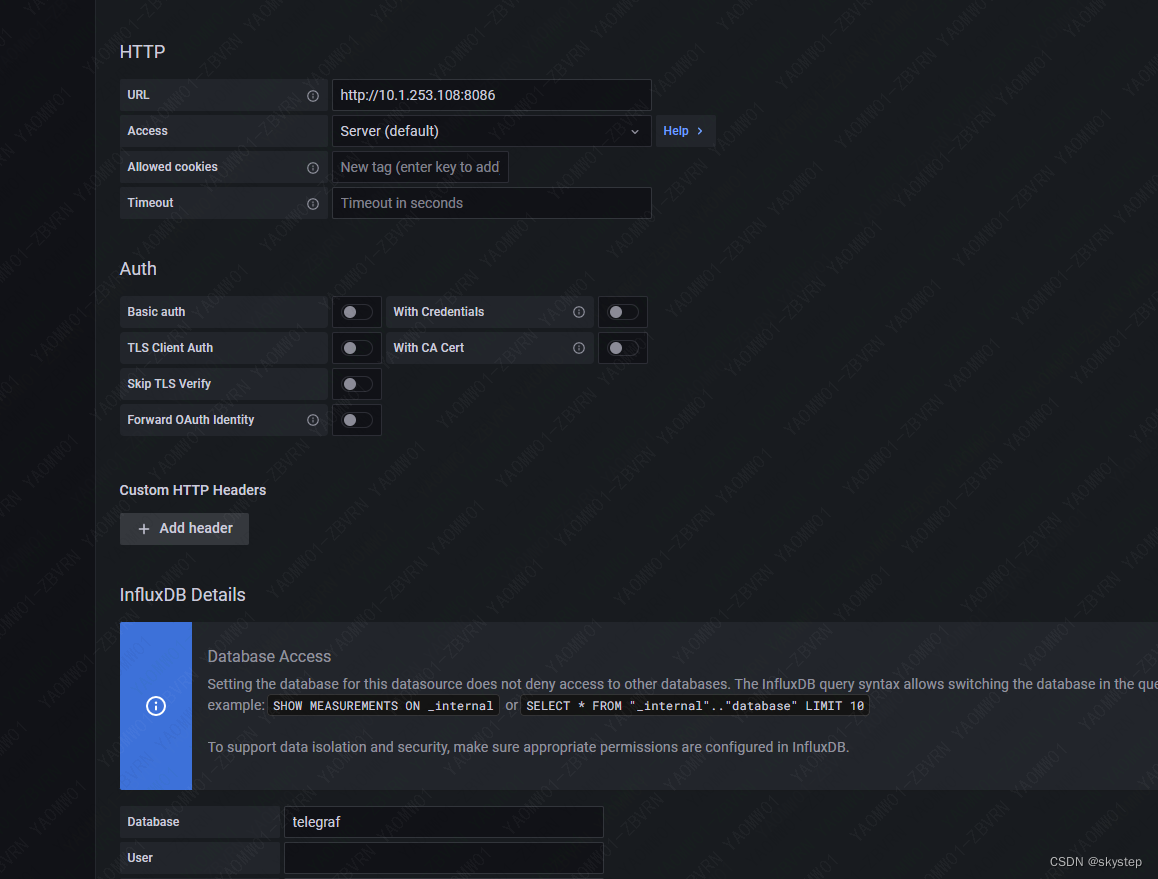Enable Skip TLS Verify switch
Image resolution: width=1158 pixels, height=879 pixels.
[x=357, y=384]
